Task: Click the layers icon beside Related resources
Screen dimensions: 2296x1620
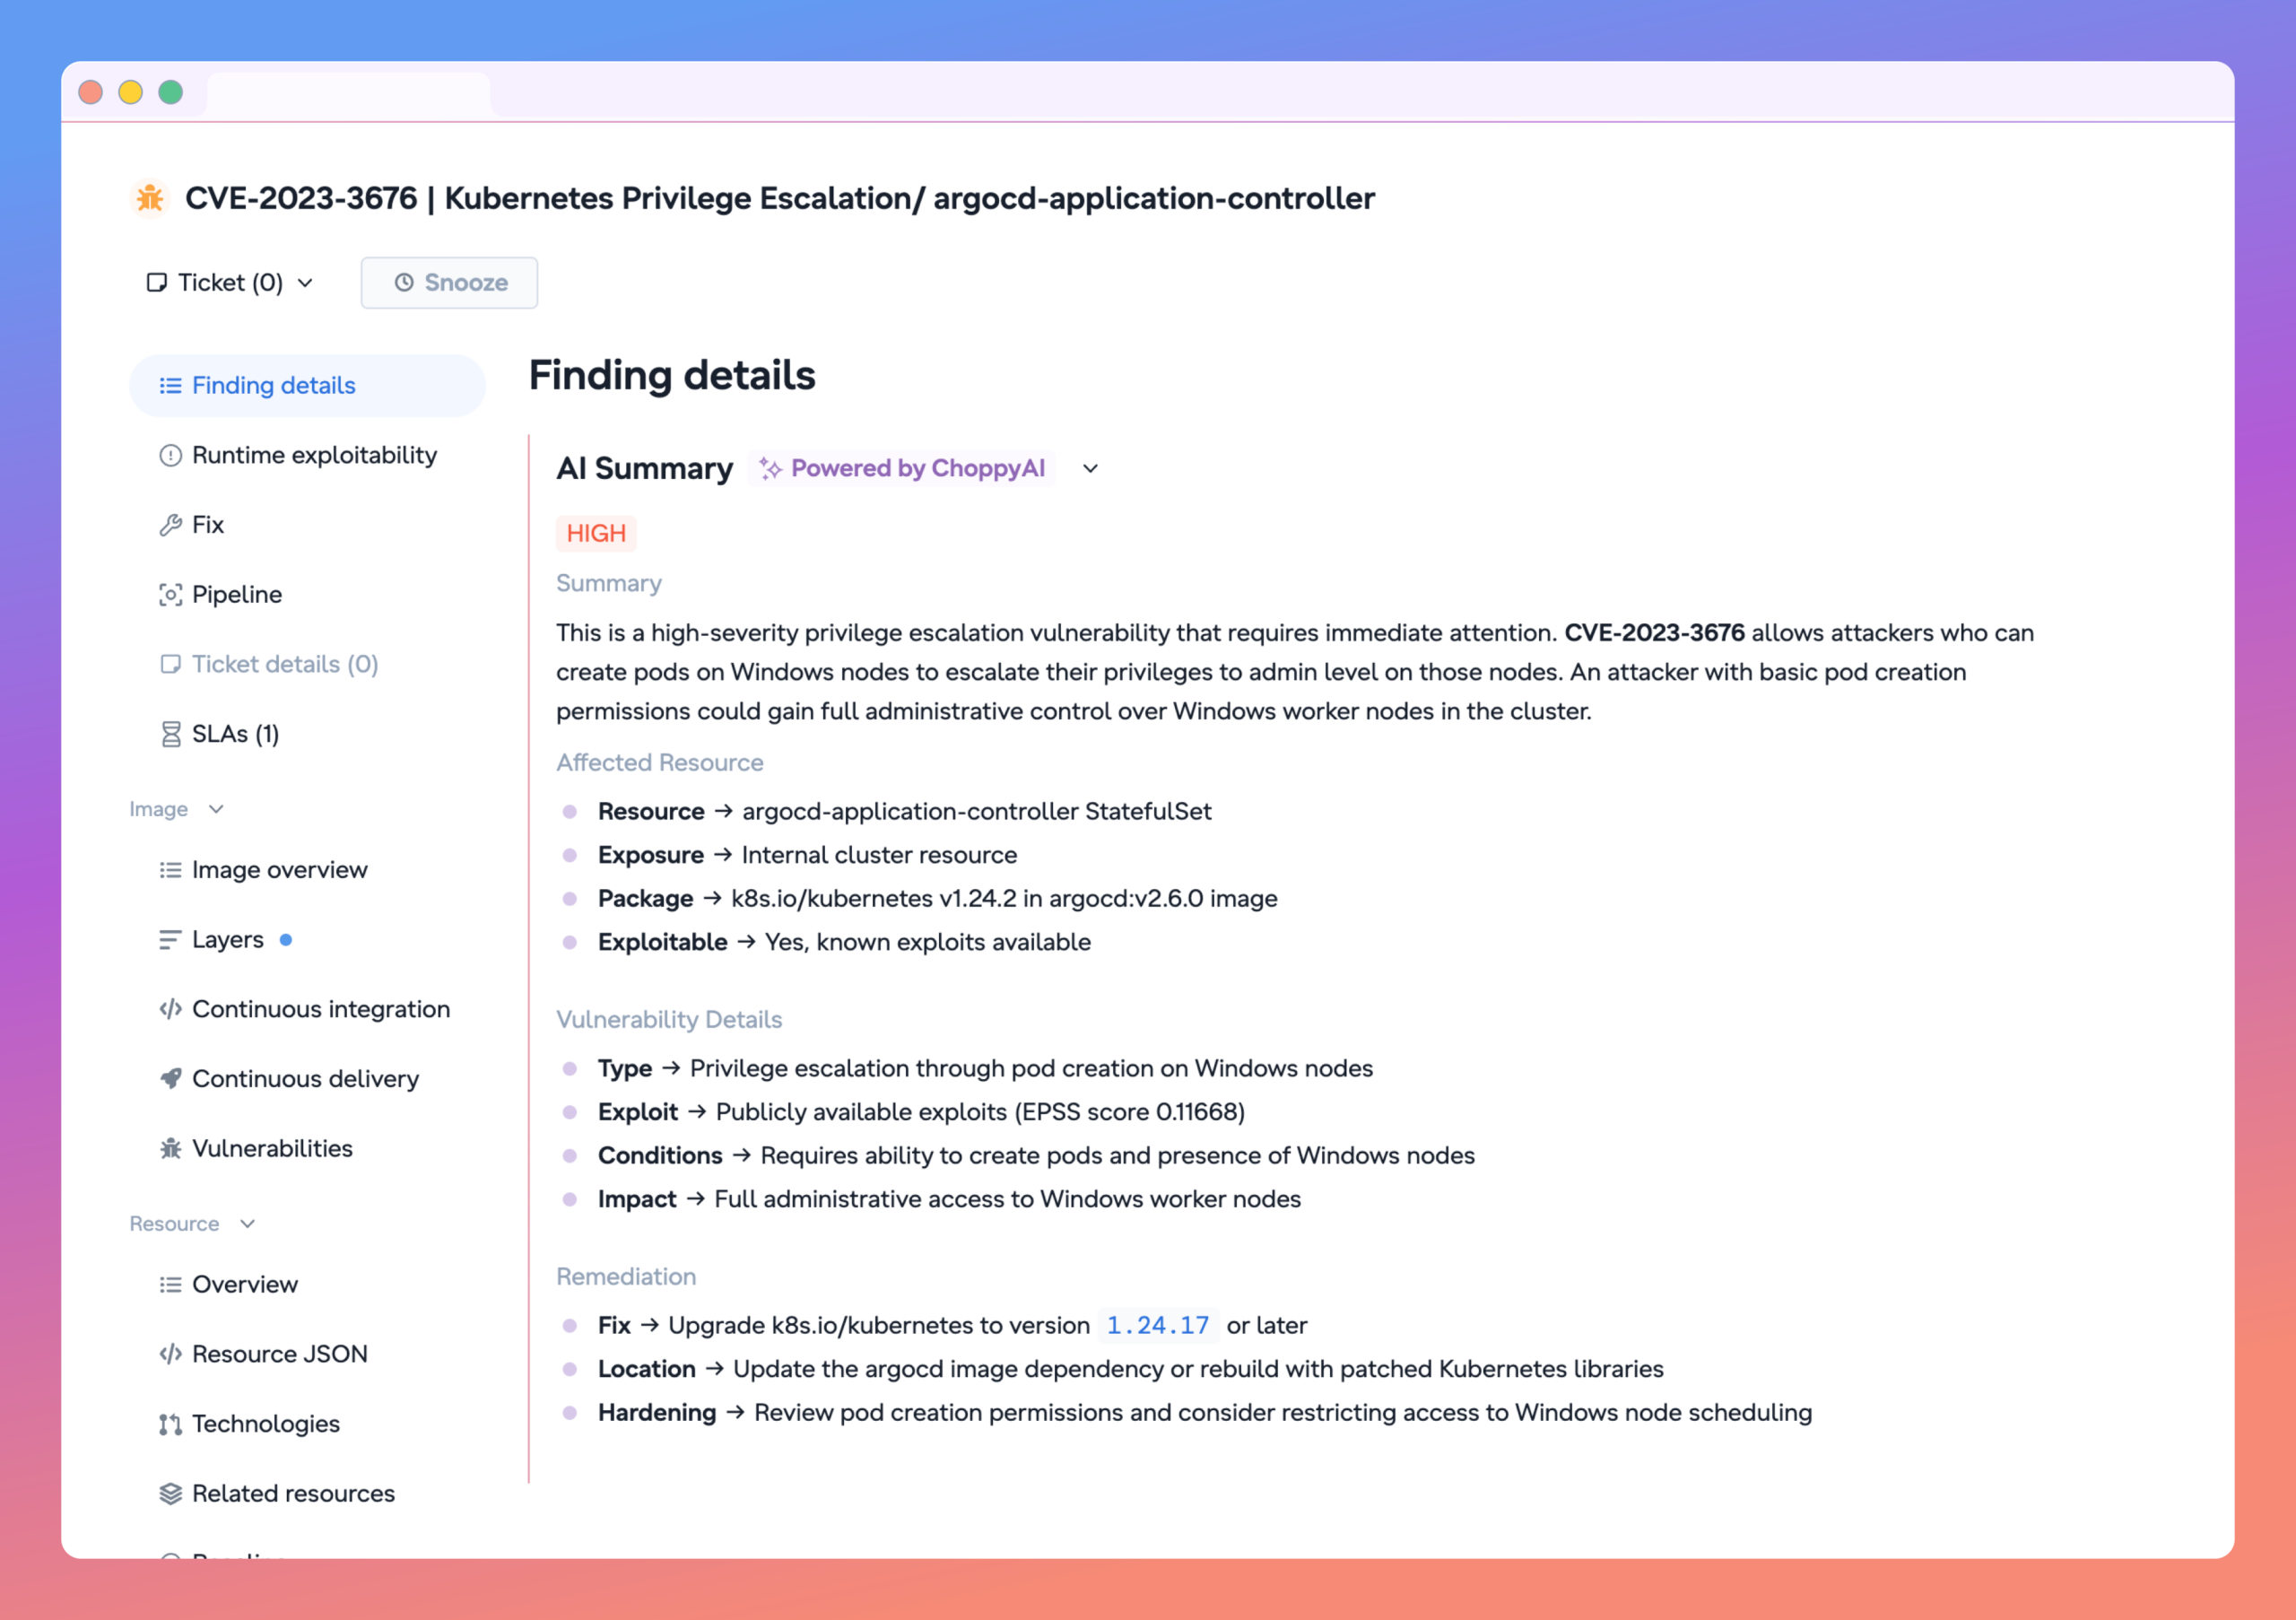Action: 171,1494
